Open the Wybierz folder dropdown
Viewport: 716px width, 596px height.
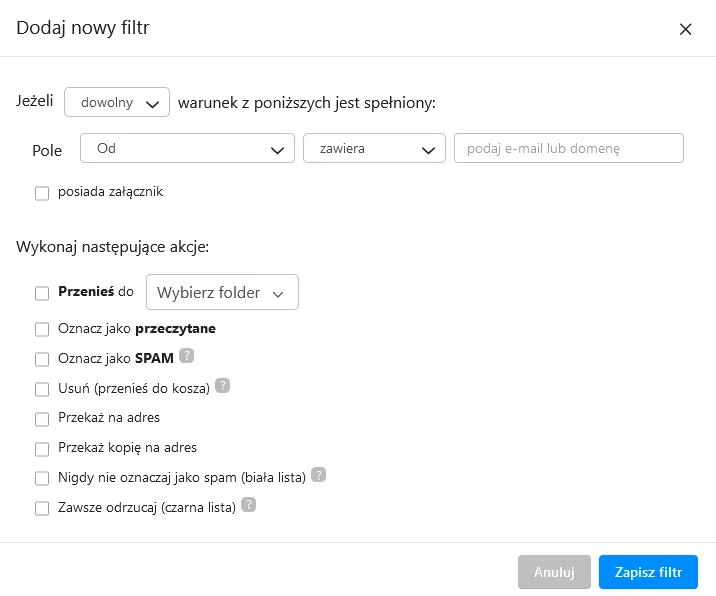coord(222,292)
